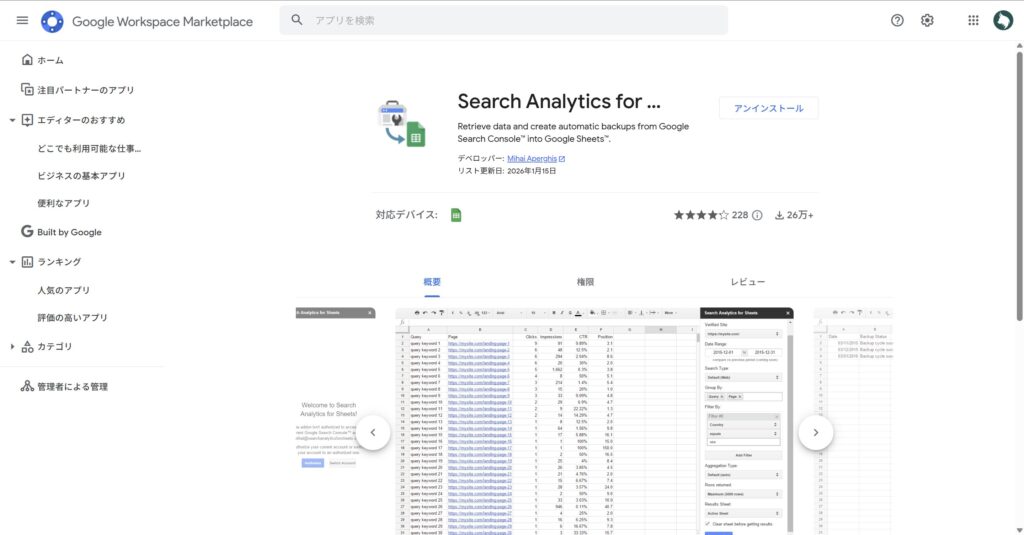The height and width of the screenshot is (535, 1024).
Task: Open the account profile avatar
Action: point(1003,20)
